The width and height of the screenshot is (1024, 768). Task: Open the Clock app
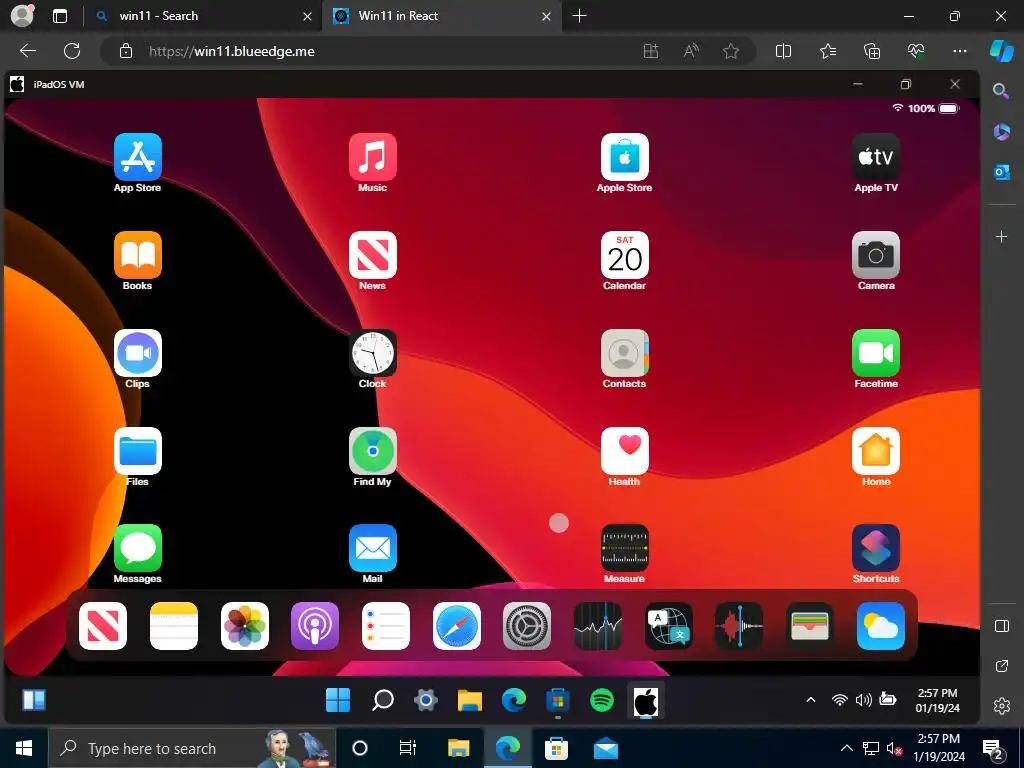click(373, 353)
